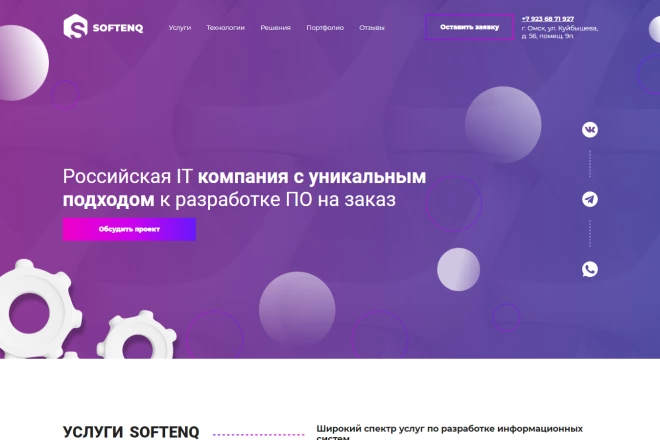Go to the Технологии menu item
Image resolution: width=660 pixels, height=440 pixels.
(225, 28)
